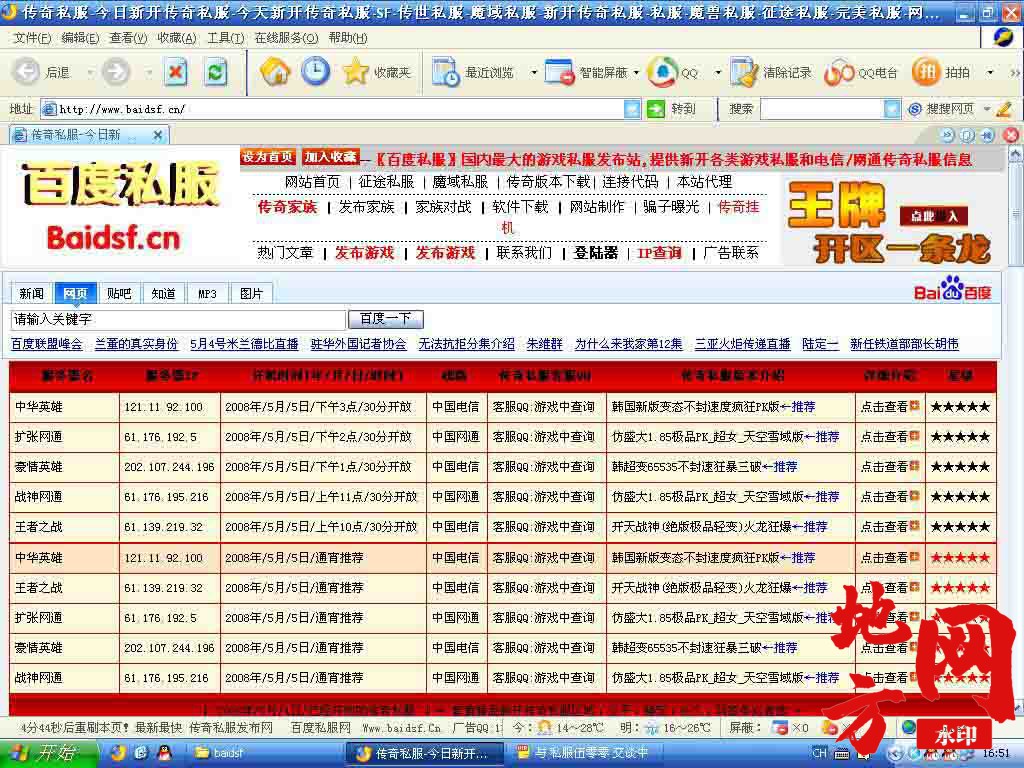Open Favorites star 收藏夹
The image size is (1024, 768).
[x=377, y=72]
